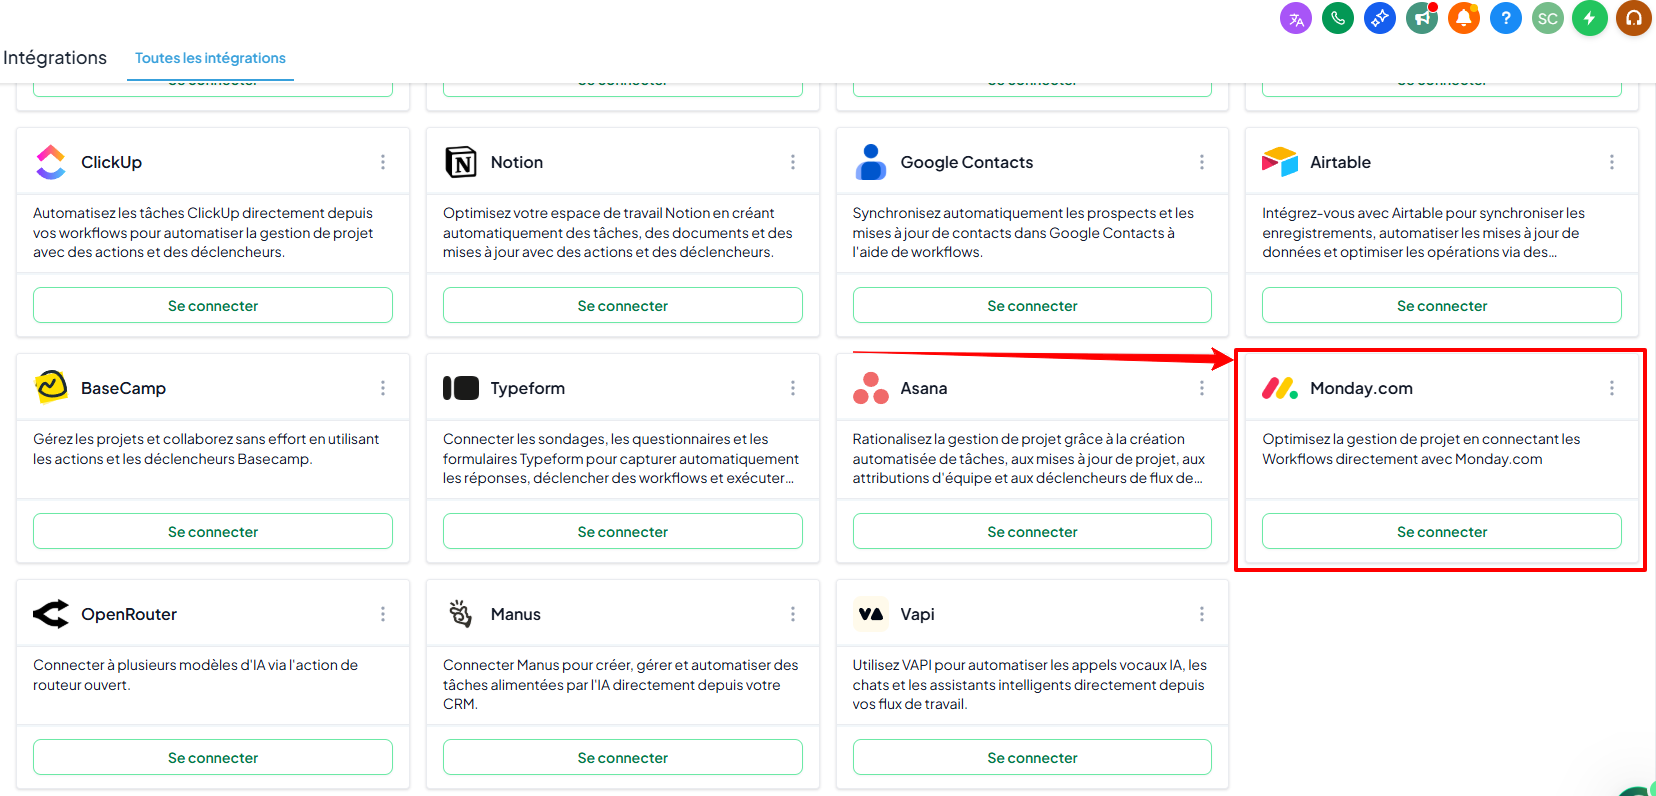This screenshot has height=796, width=1656.
Task: Click the Google Contacts card title
Action: [x=966, y=162]
